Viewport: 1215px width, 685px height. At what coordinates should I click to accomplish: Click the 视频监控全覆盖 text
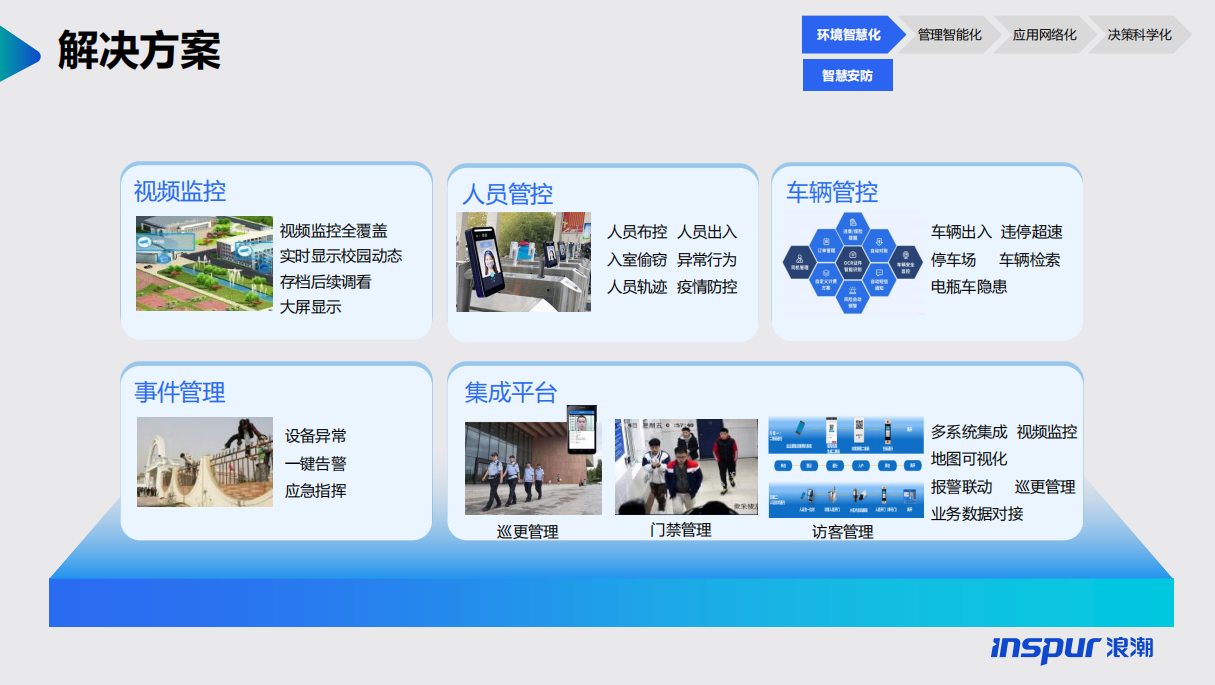[334, 231]
